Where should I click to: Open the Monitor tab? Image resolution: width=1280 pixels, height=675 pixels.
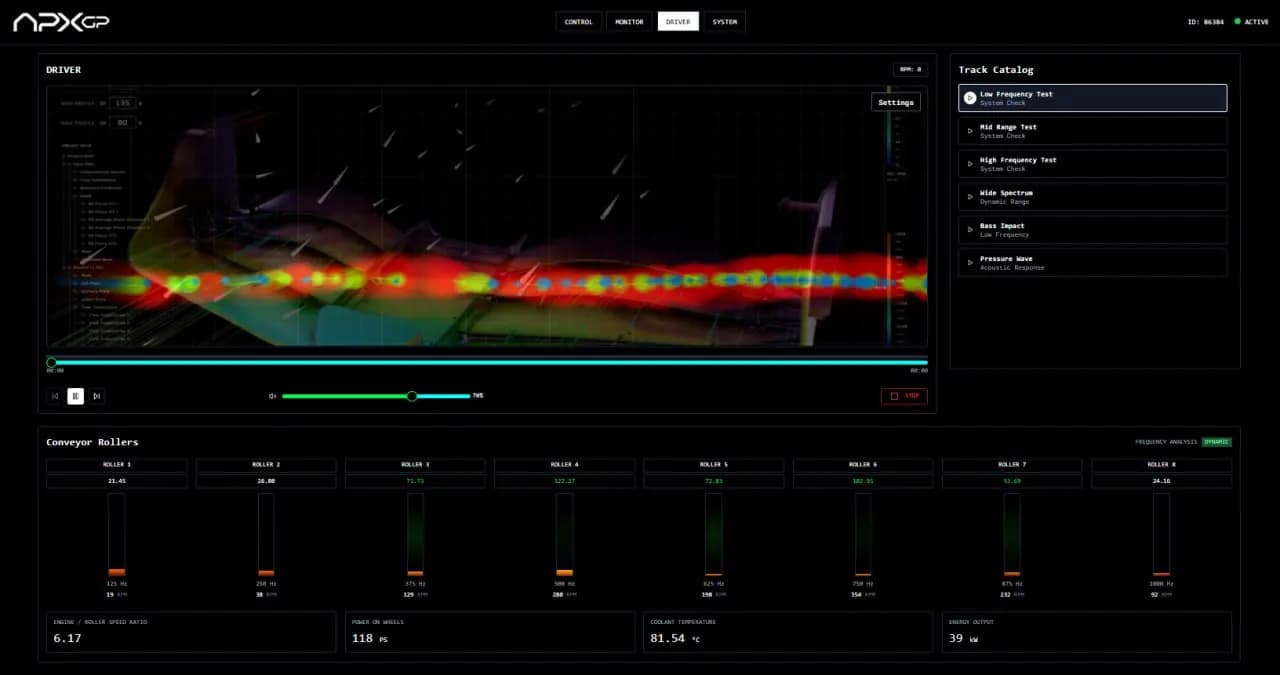[x=629, y=22]
